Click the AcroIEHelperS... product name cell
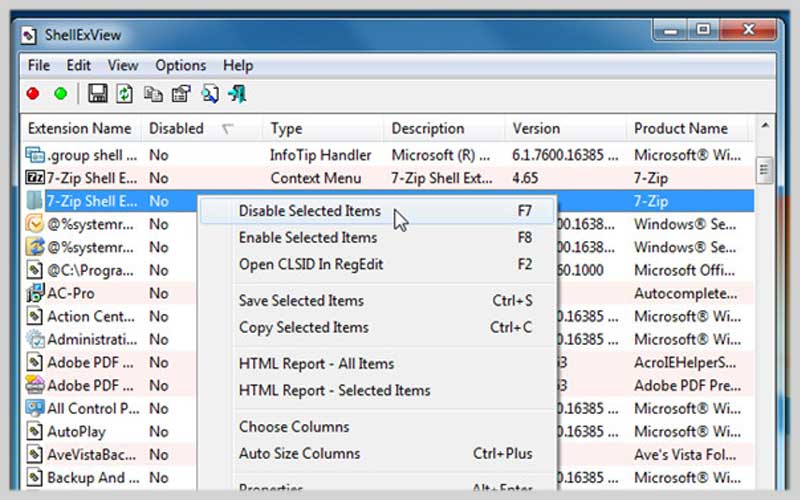The height and width of the screenshot is (500, 800). (685, 363)
